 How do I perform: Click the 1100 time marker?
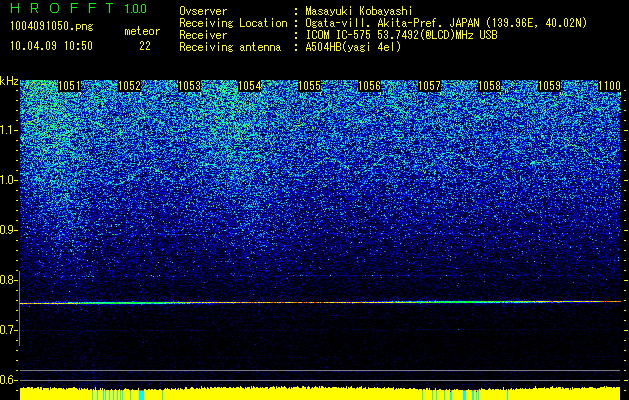tap(610, 86)
